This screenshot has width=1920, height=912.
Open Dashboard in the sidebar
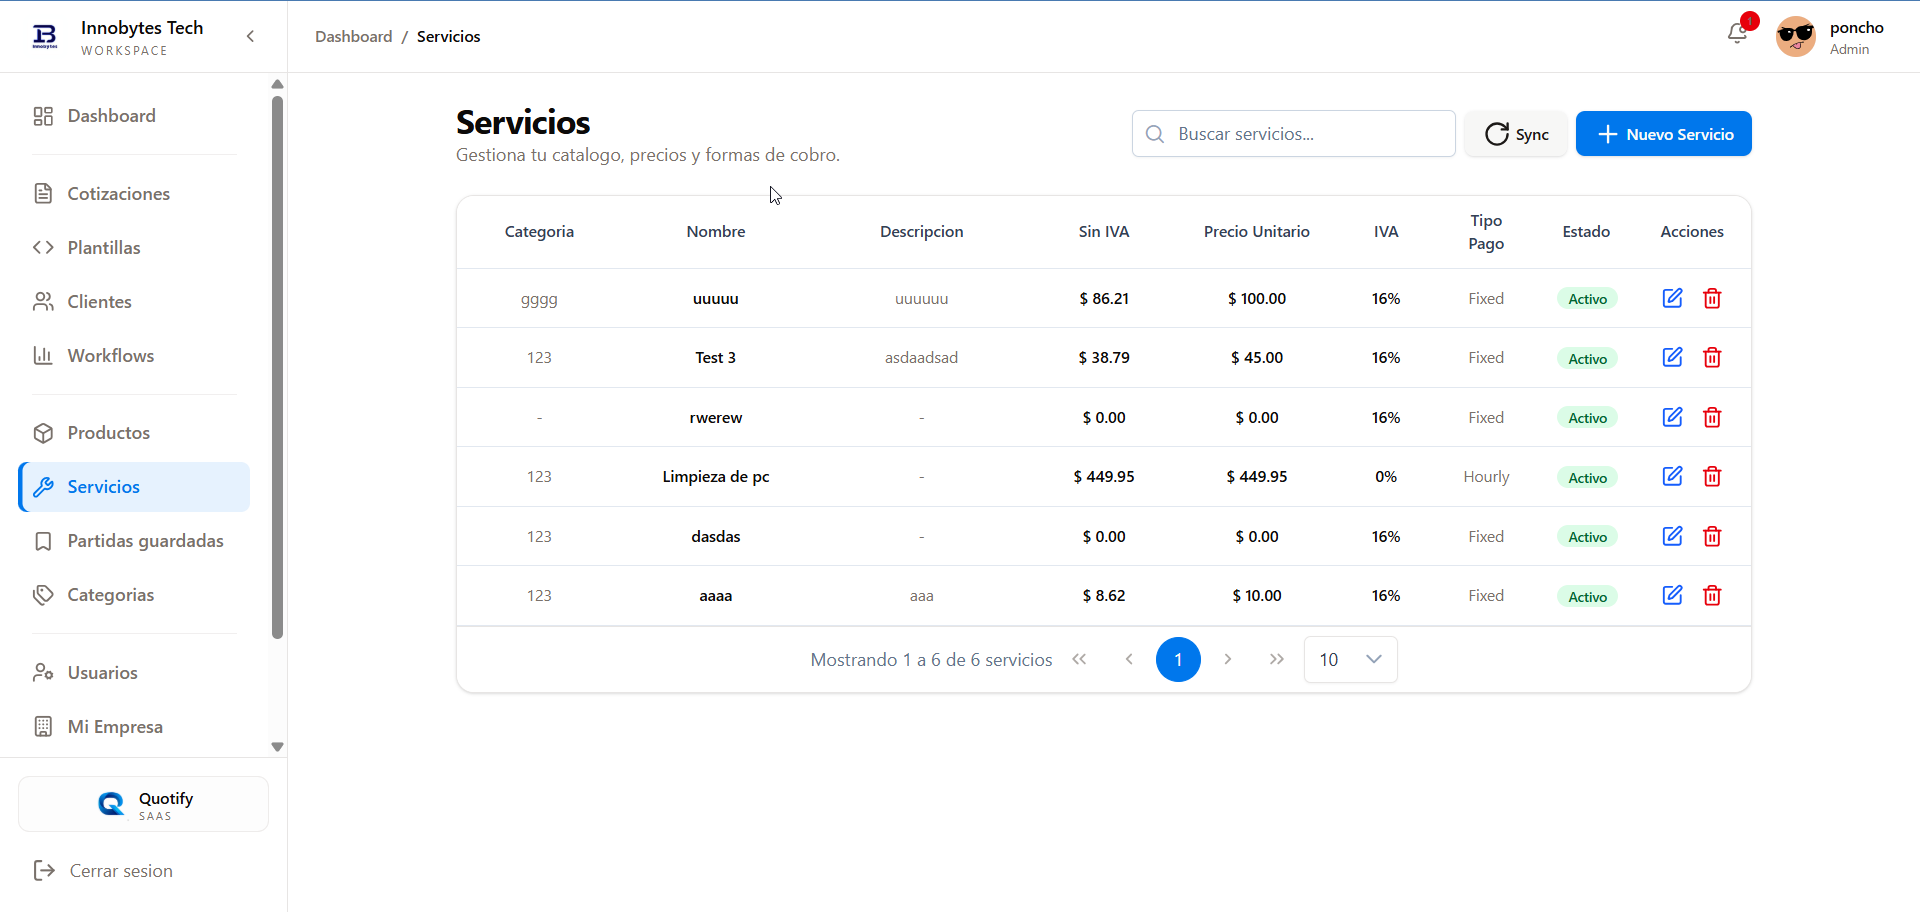point(134,116)
